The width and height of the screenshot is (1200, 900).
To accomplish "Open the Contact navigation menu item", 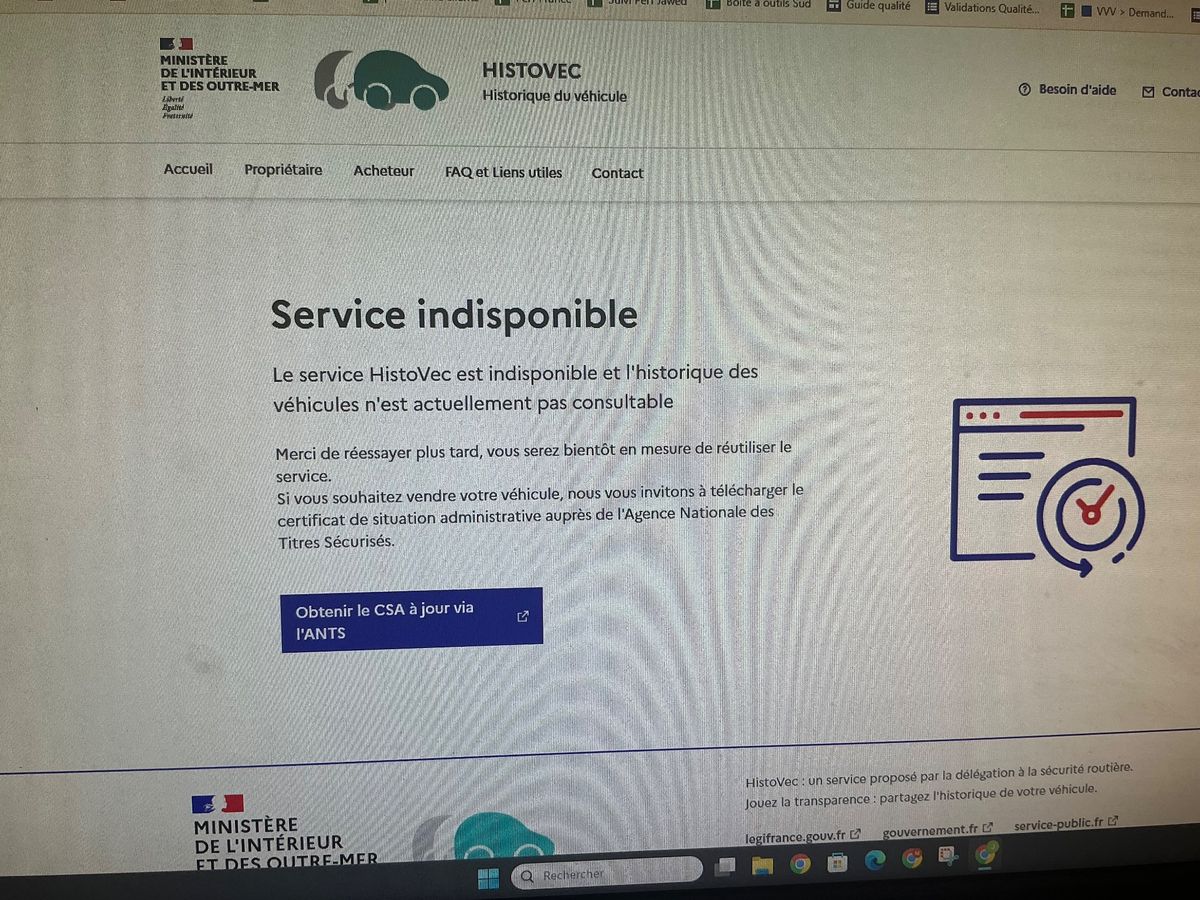I will 617,173.
